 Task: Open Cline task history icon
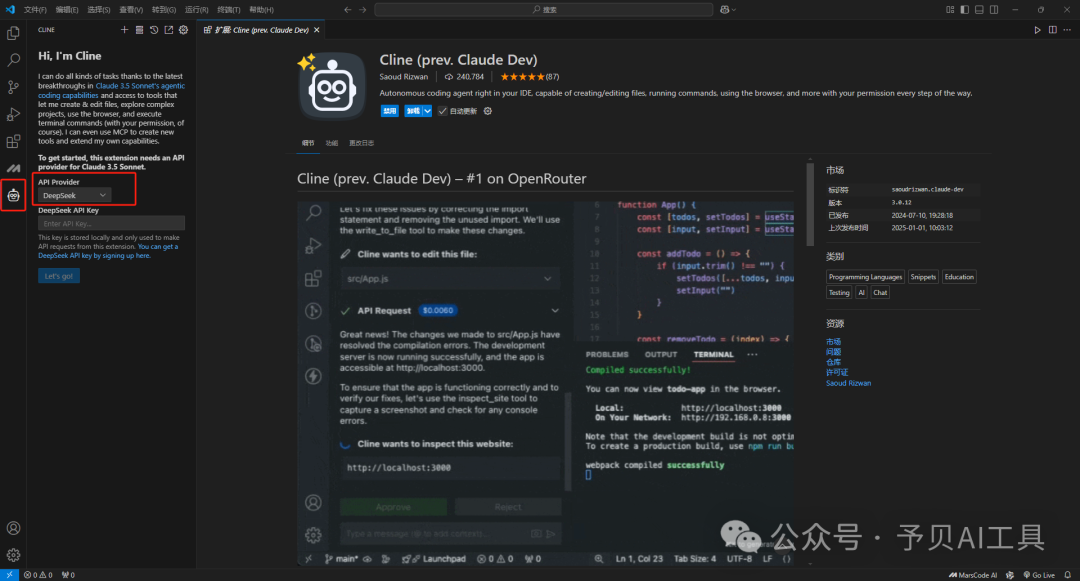point(154,30)
